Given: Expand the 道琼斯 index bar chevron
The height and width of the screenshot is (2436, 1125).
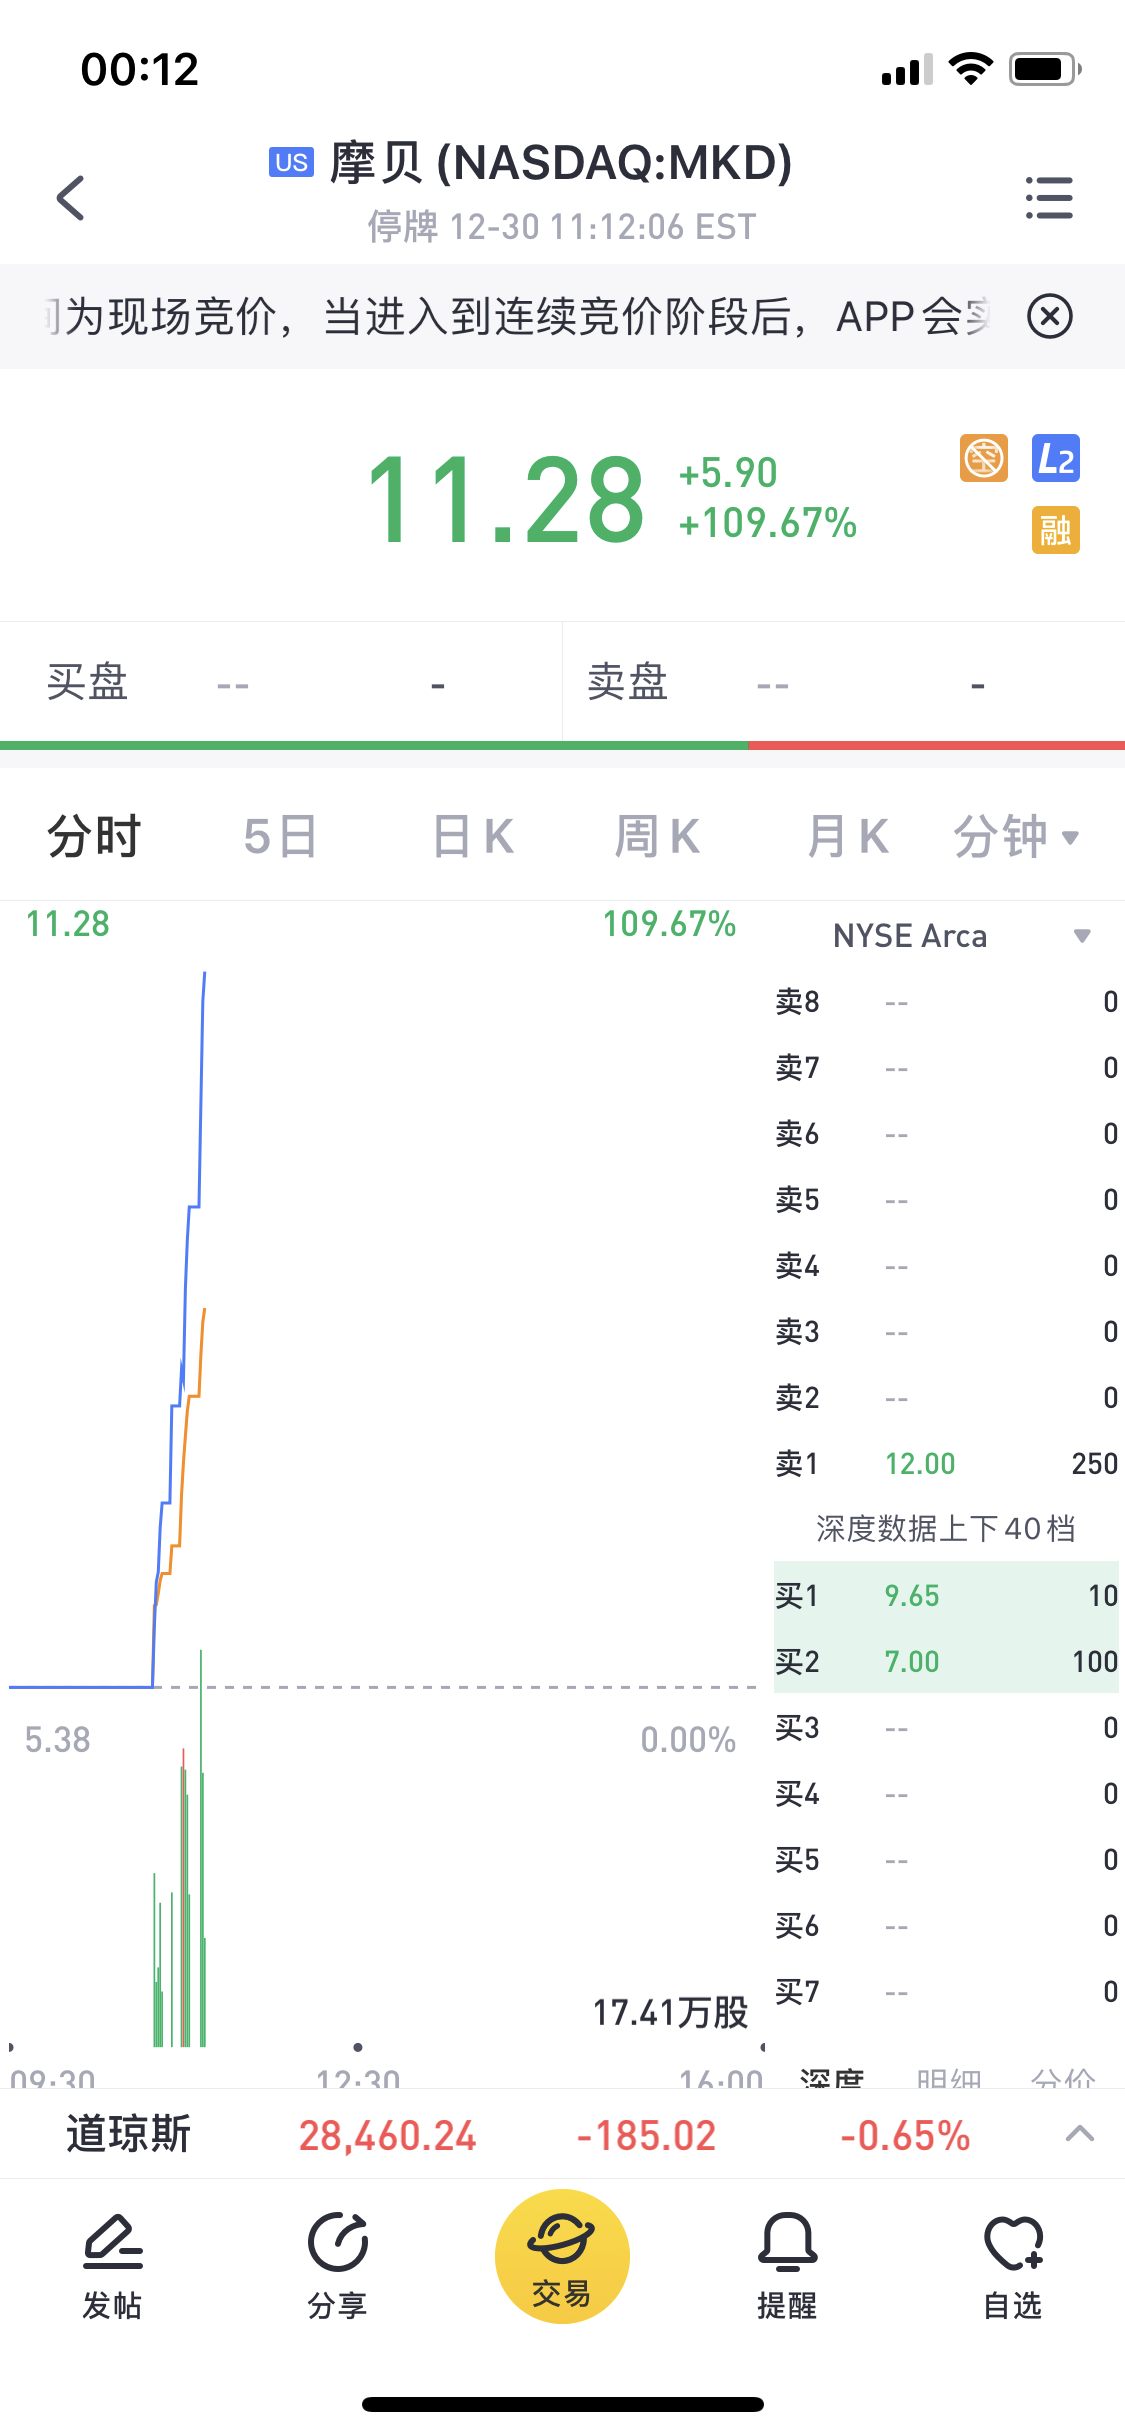Looking at the screenshot, I should [1080, 2134].
